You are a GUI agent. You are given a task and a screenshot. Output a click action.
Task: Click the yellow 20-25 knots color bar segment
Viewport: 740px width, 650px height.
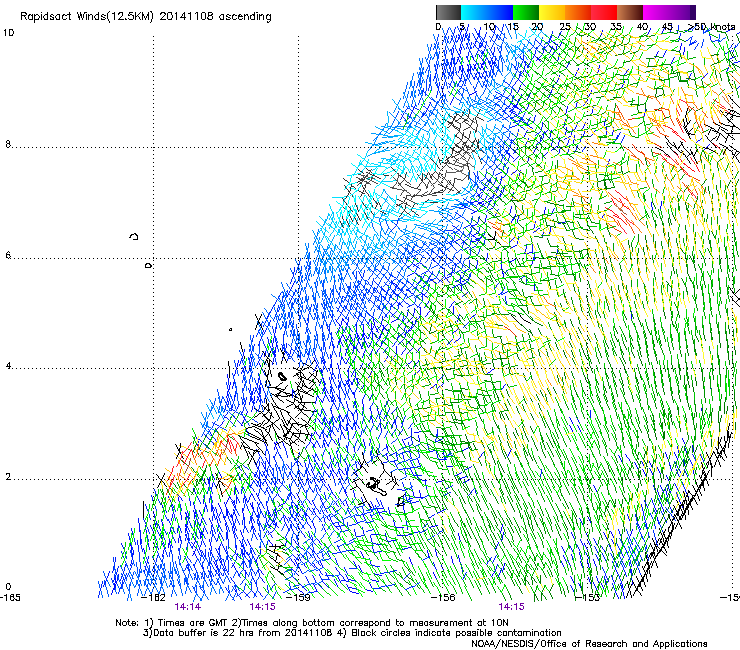point(552,12)
